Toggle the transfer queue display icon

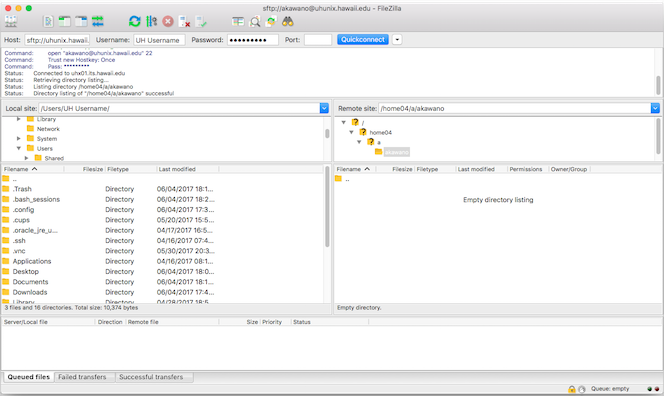pos(97,21)
